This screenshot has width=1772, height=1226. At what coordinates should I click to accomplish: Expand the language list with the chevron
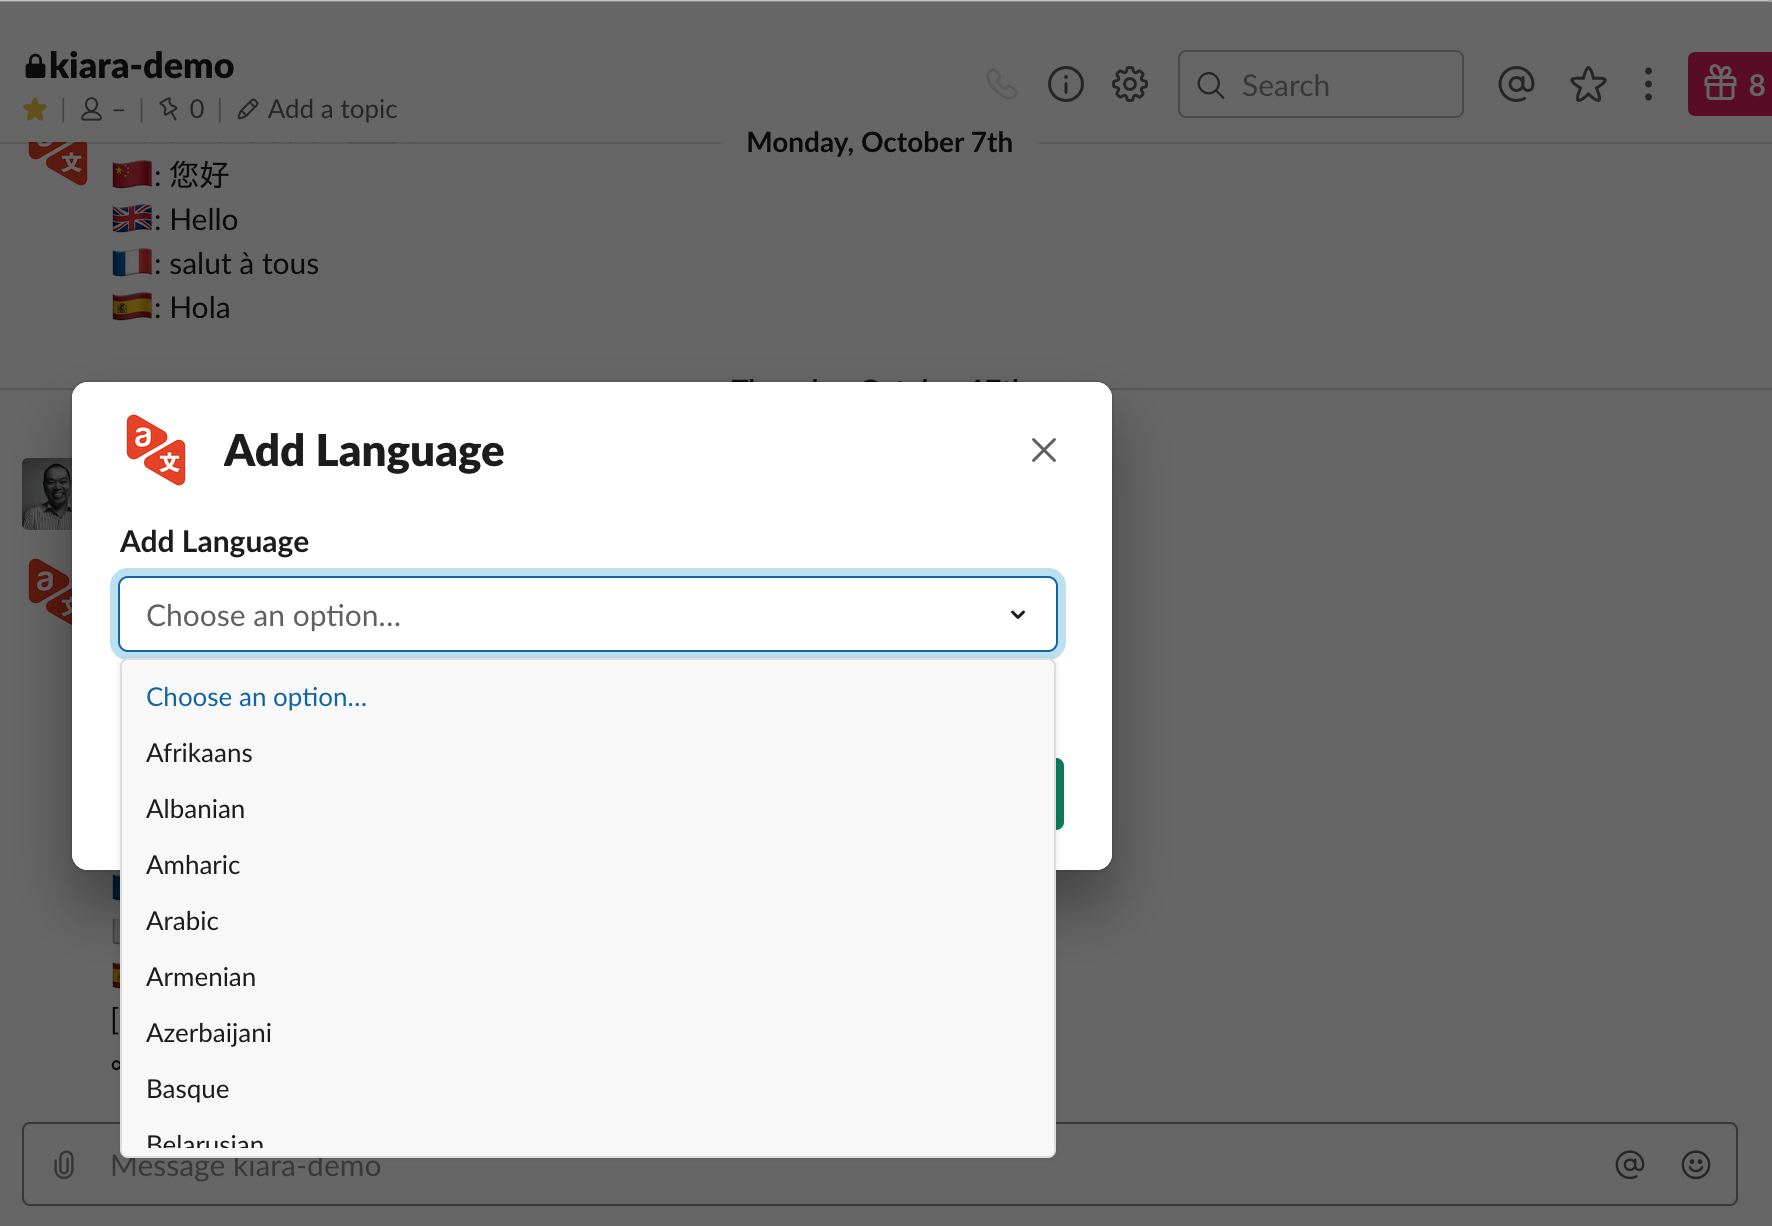(x=1018, y=614)
